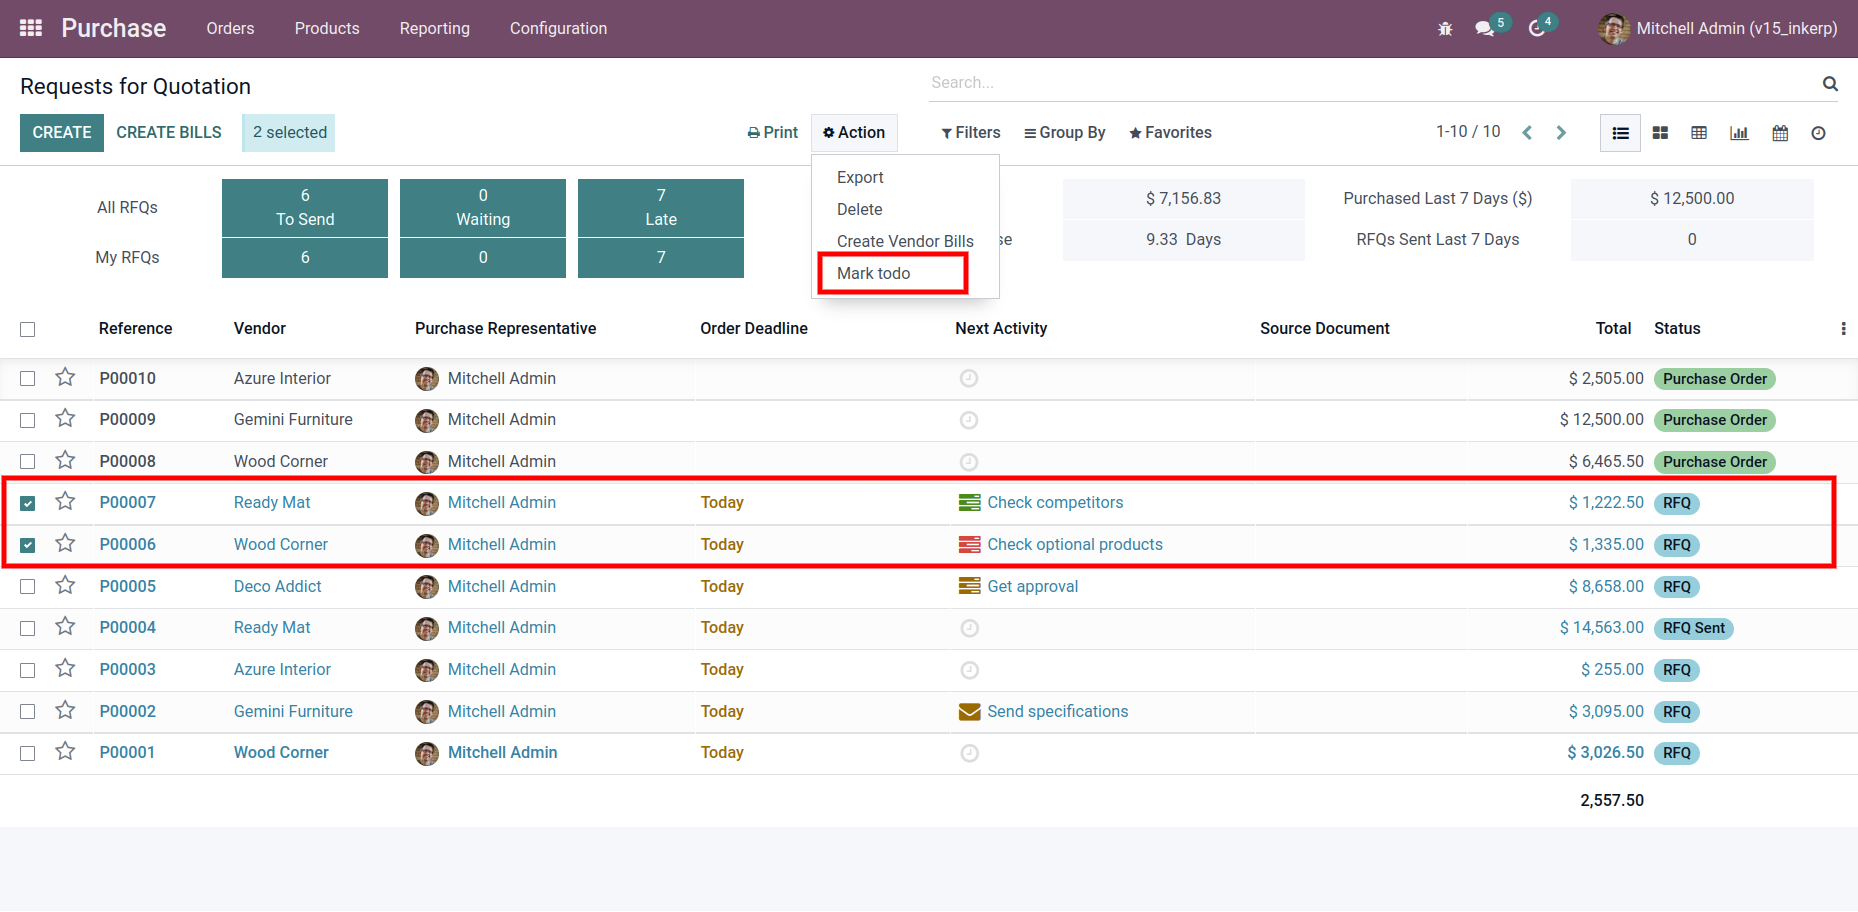Open the Group By dropdown
This screenshot has width=1858, height=912.
tap(1064, 133)
